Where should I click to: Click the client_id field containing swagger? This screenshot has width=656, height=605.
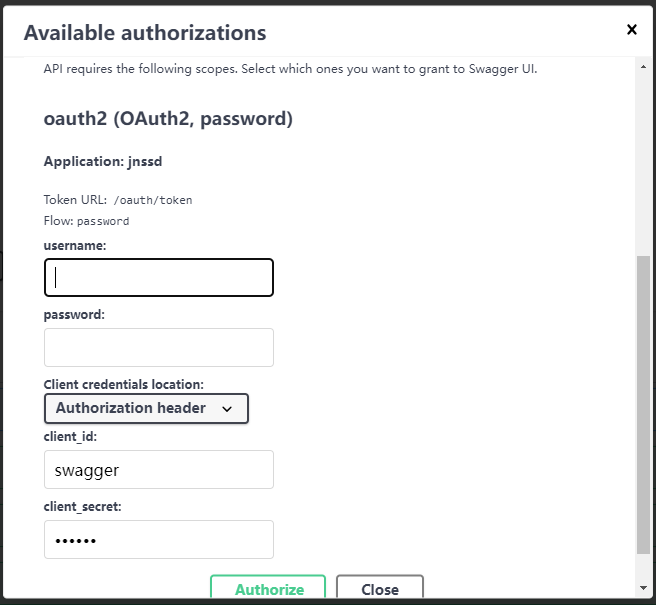click(159, 470)
